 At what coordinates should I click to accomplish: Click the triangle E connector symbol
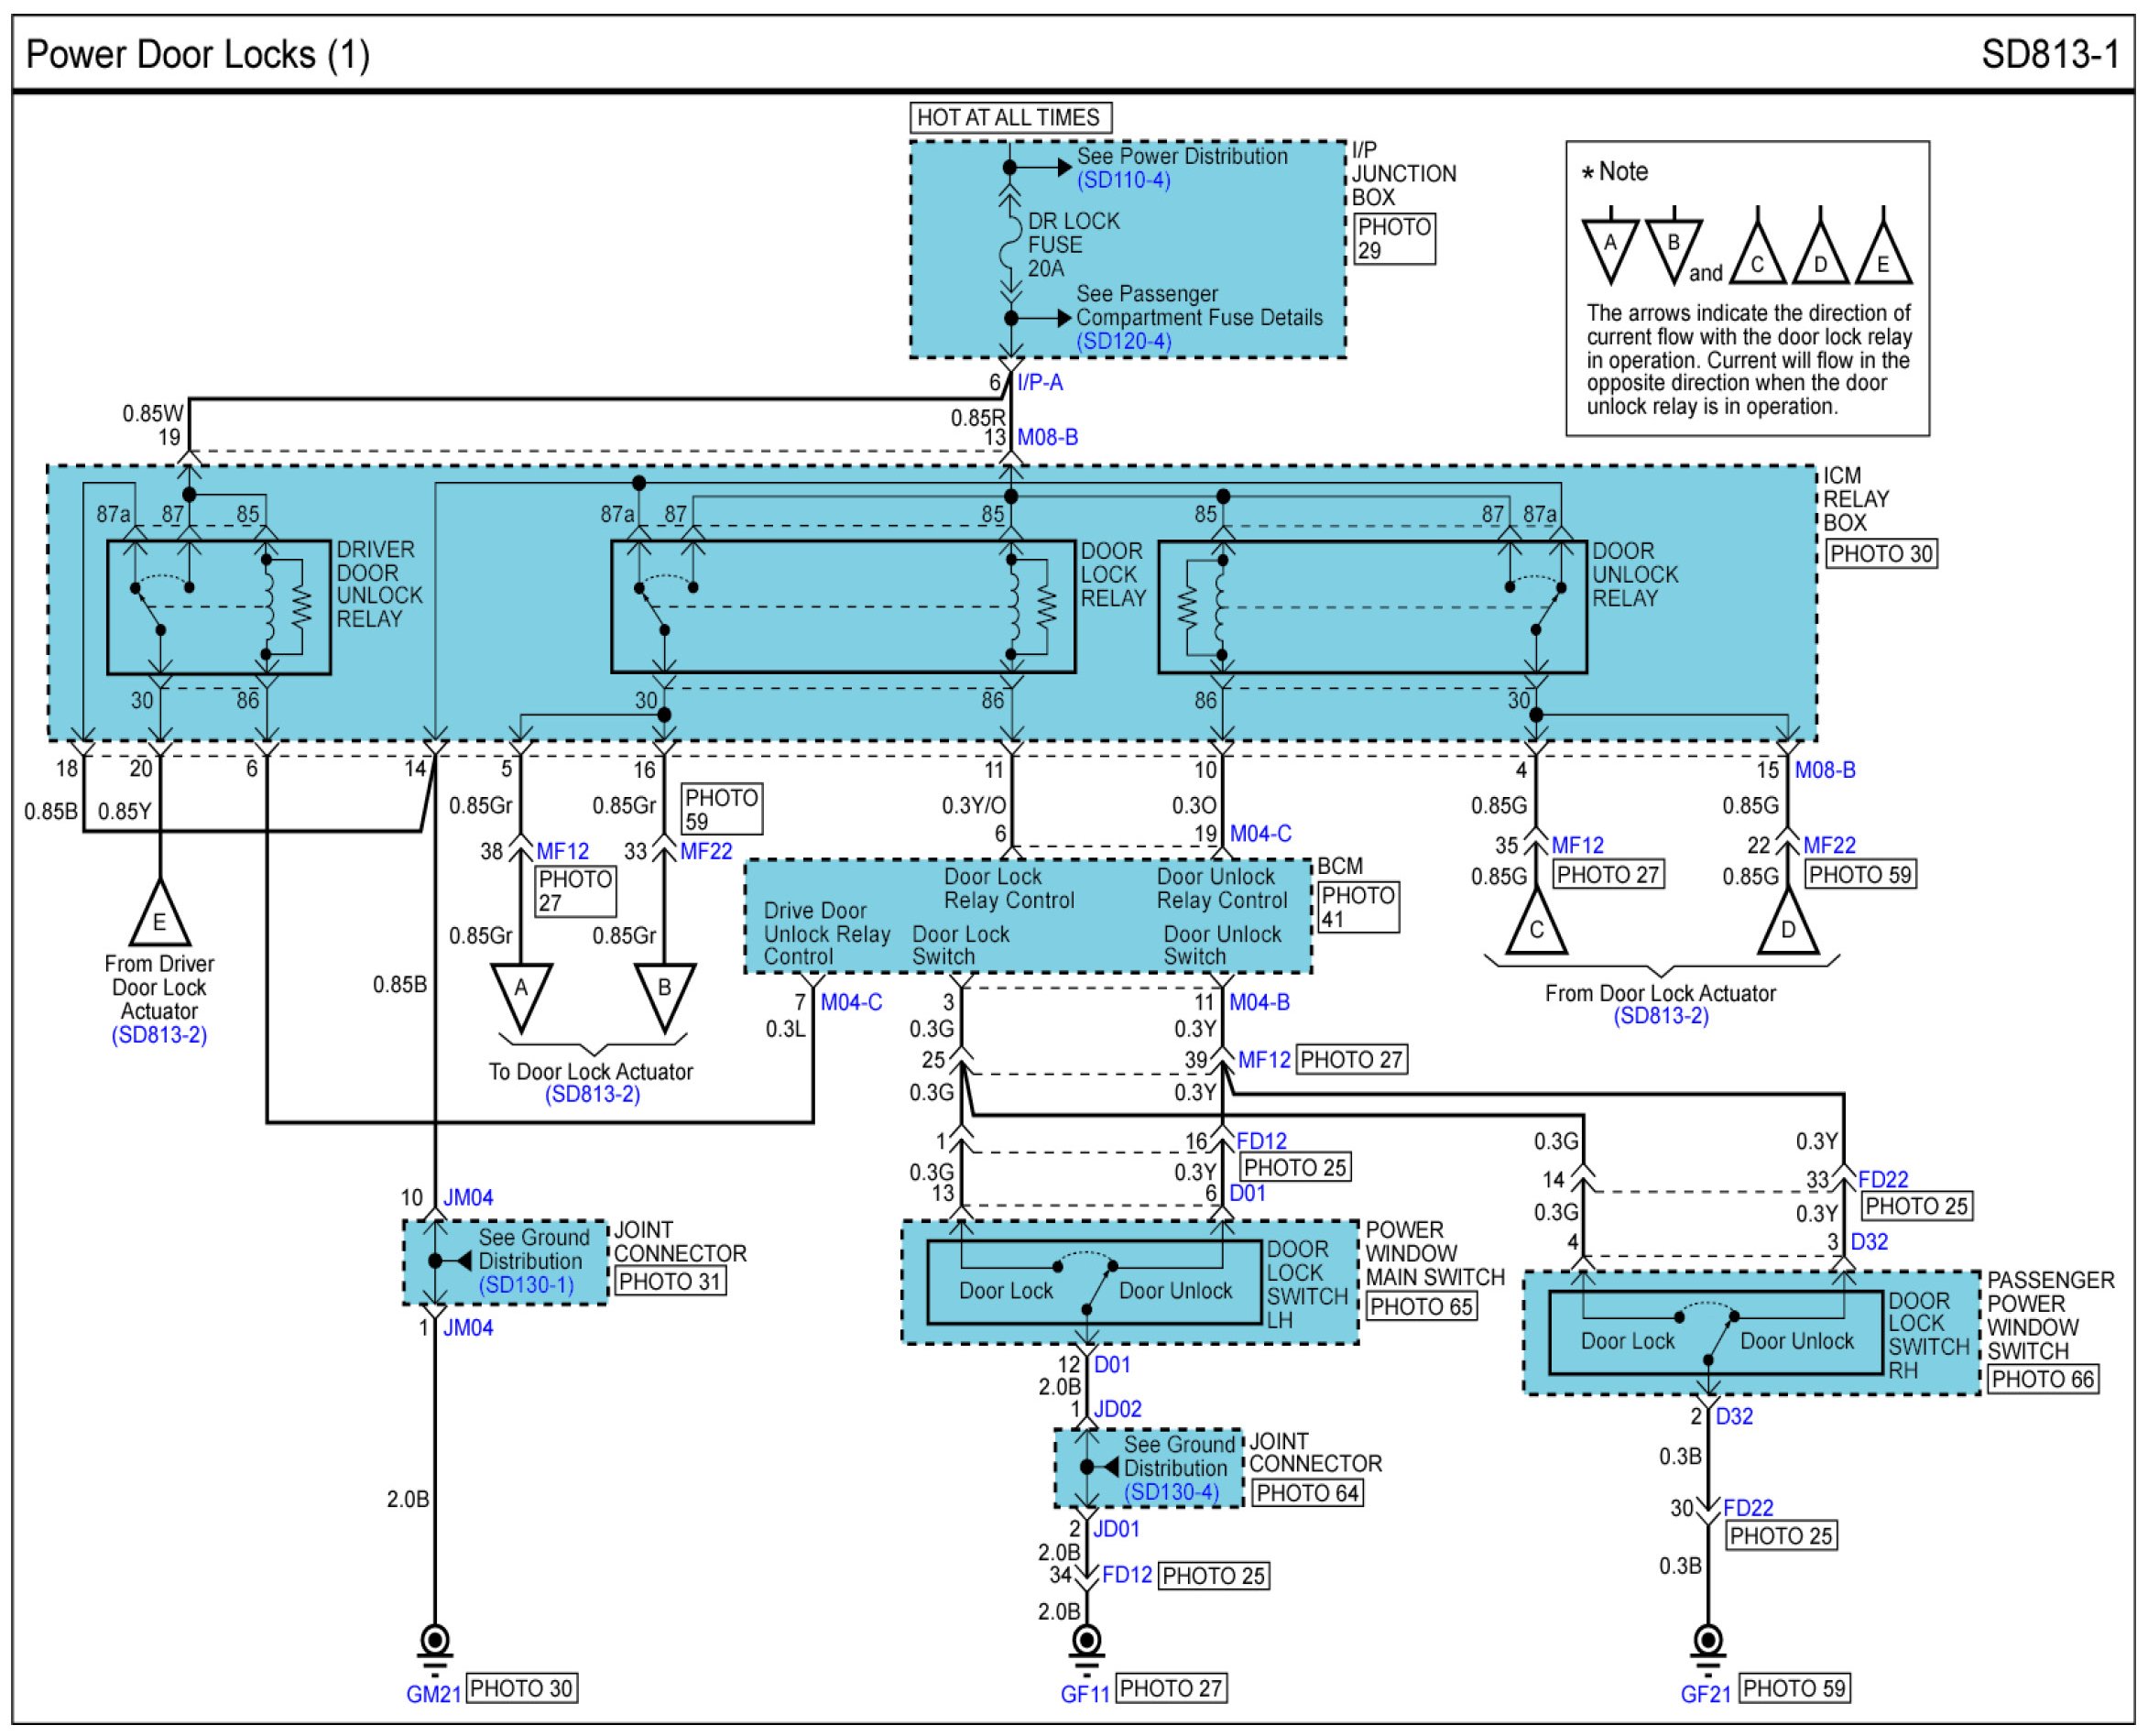(159, 916)
